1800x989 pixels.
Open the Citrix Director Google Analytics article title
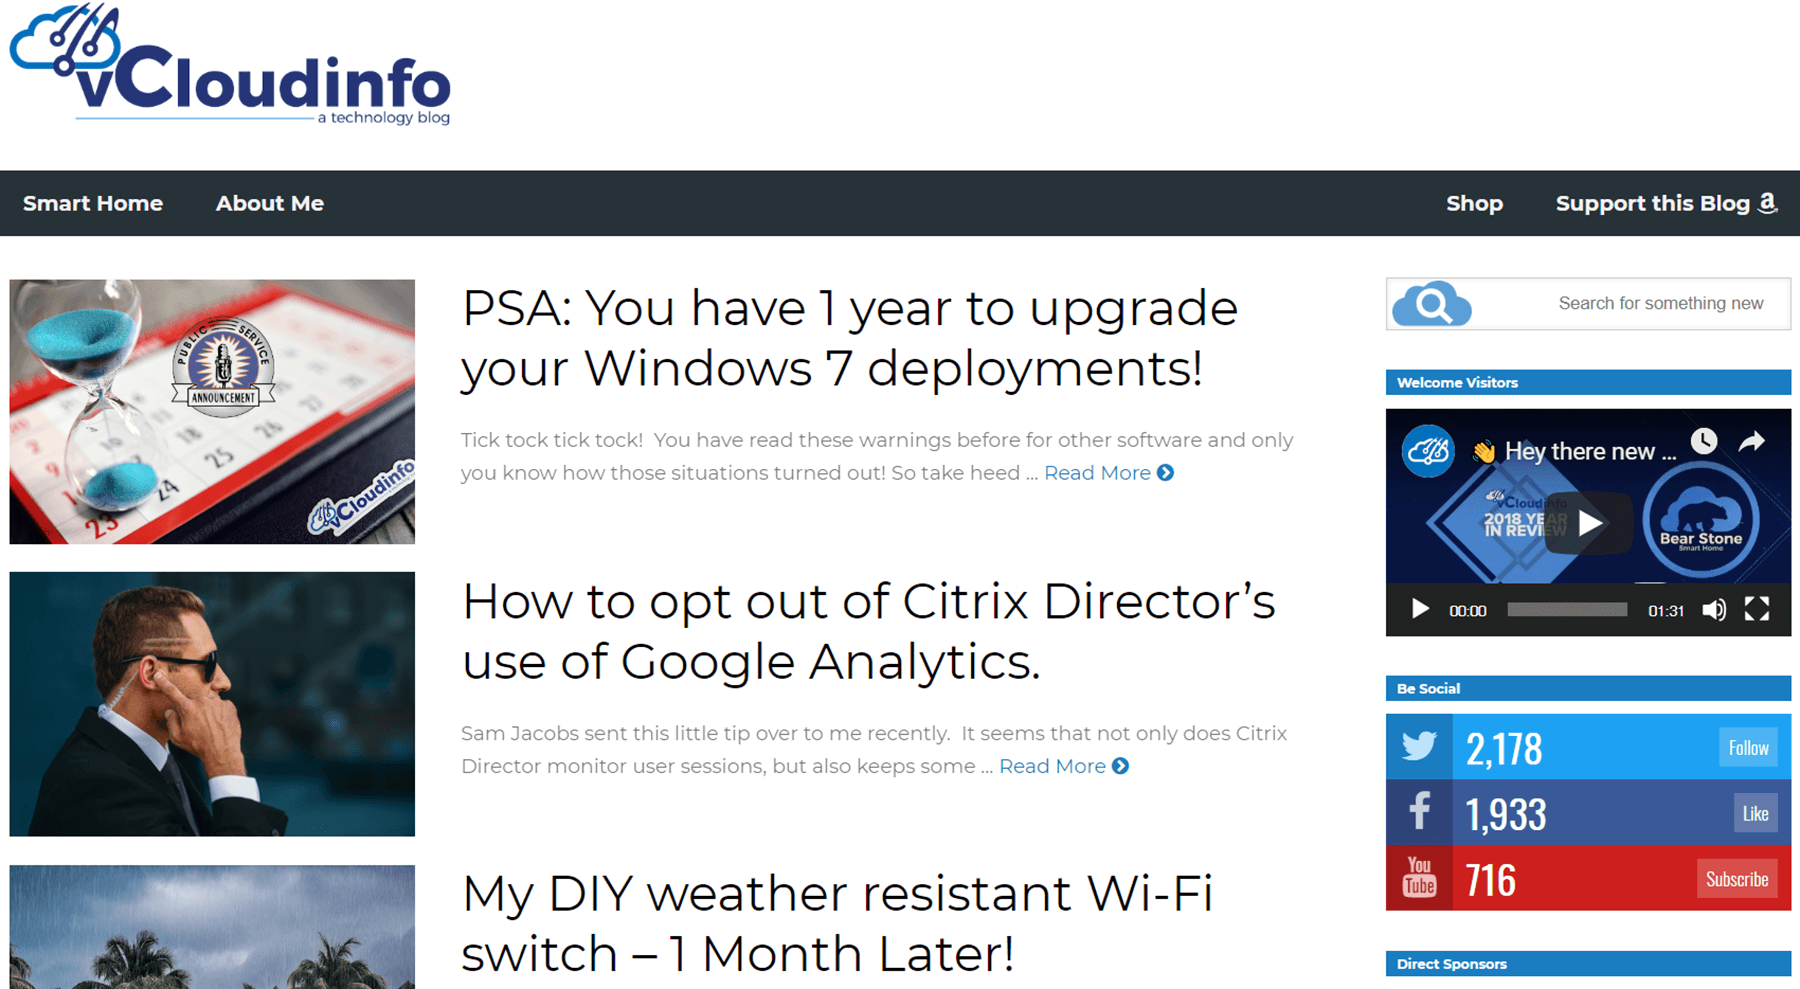click(x=869, y=631)
